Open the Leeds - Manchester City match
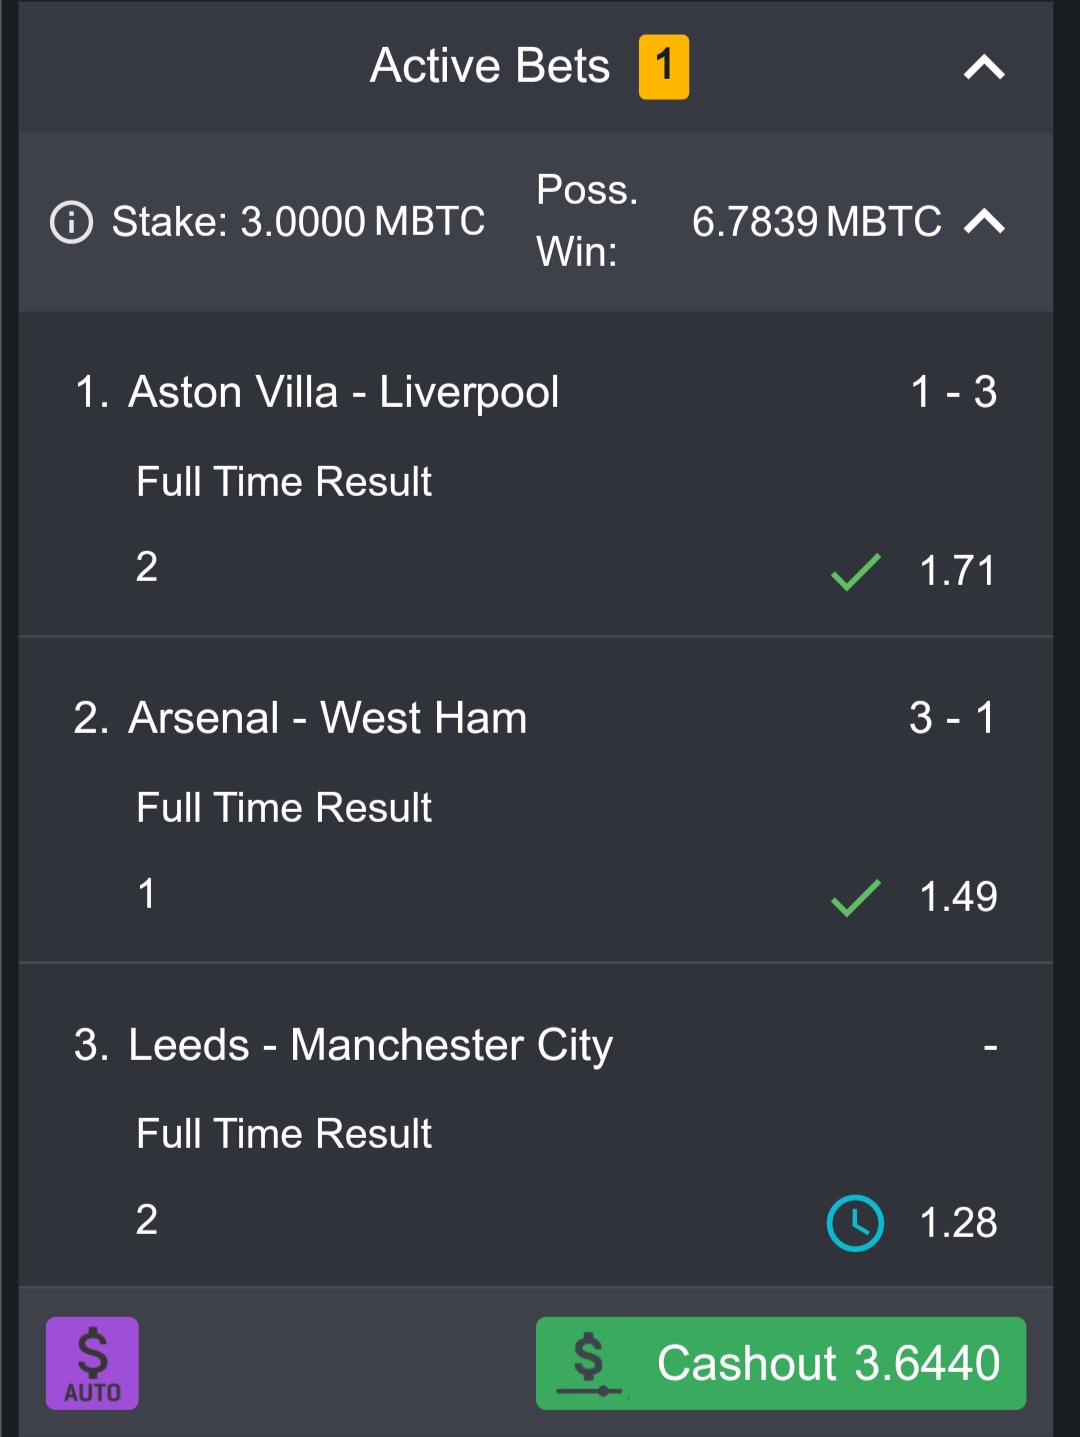Viewport: 1080px width, 1437px height. (370, 1045)
